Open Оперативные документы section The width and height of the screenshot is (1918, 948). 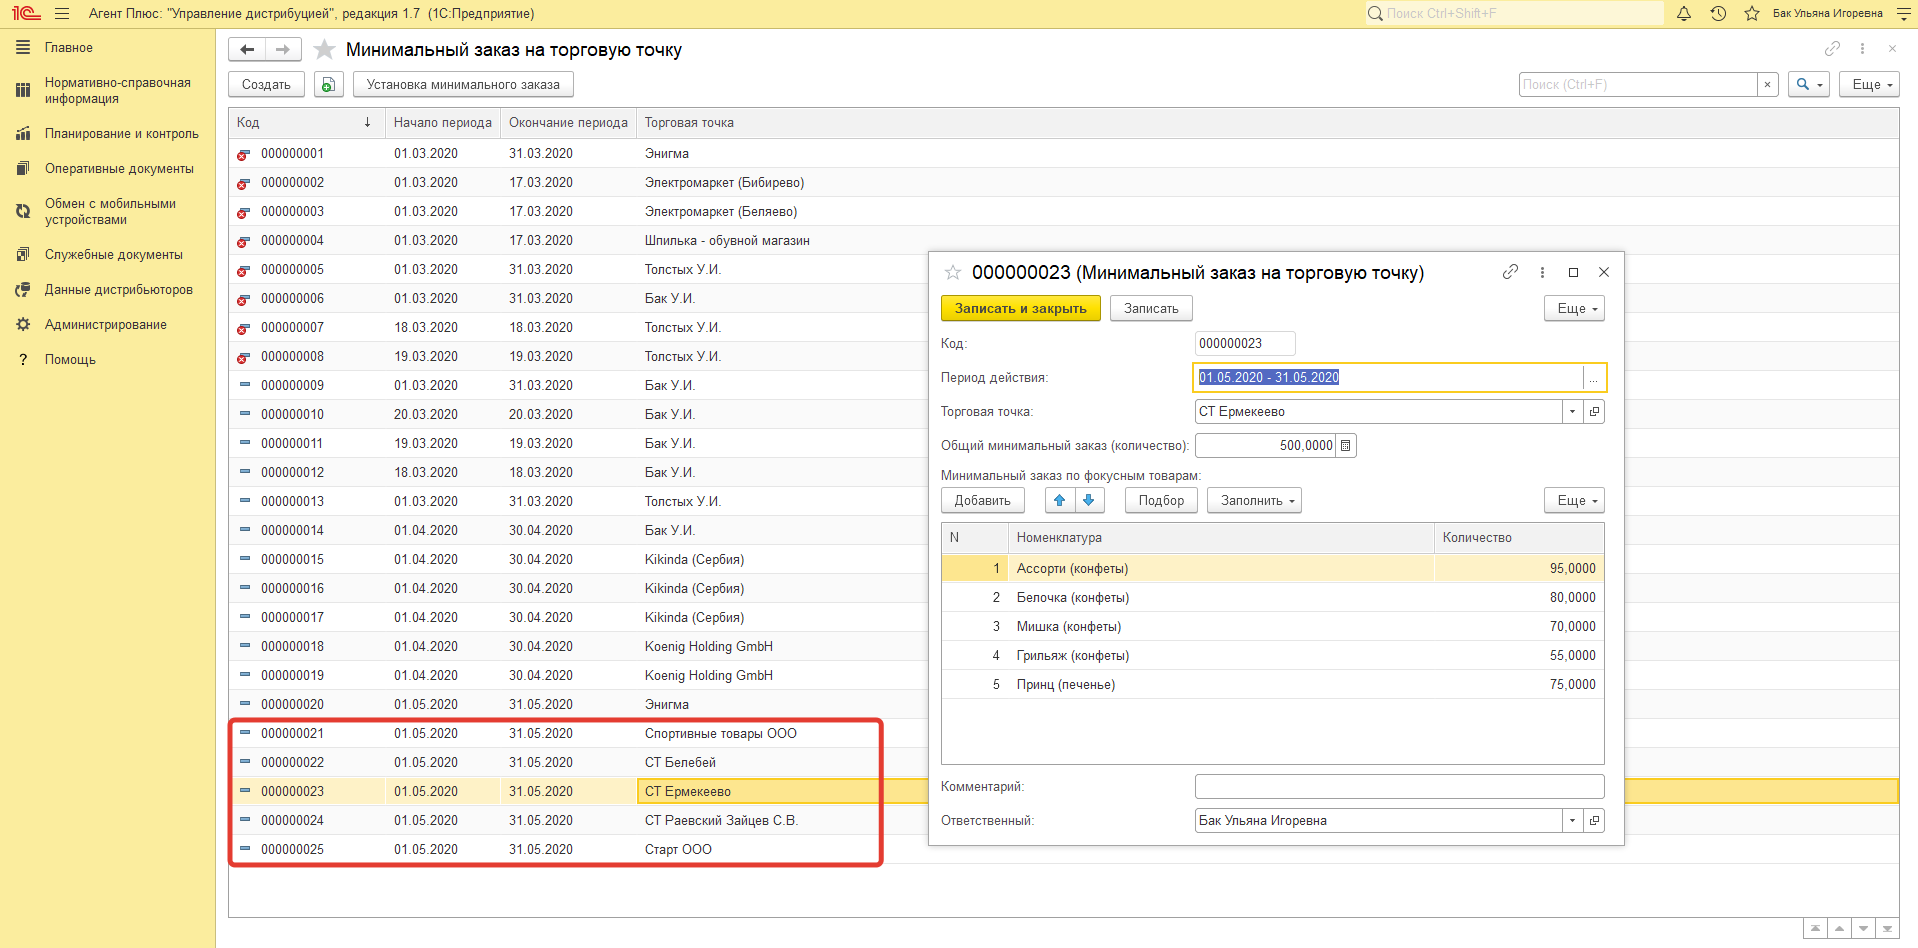click(119, 169)
